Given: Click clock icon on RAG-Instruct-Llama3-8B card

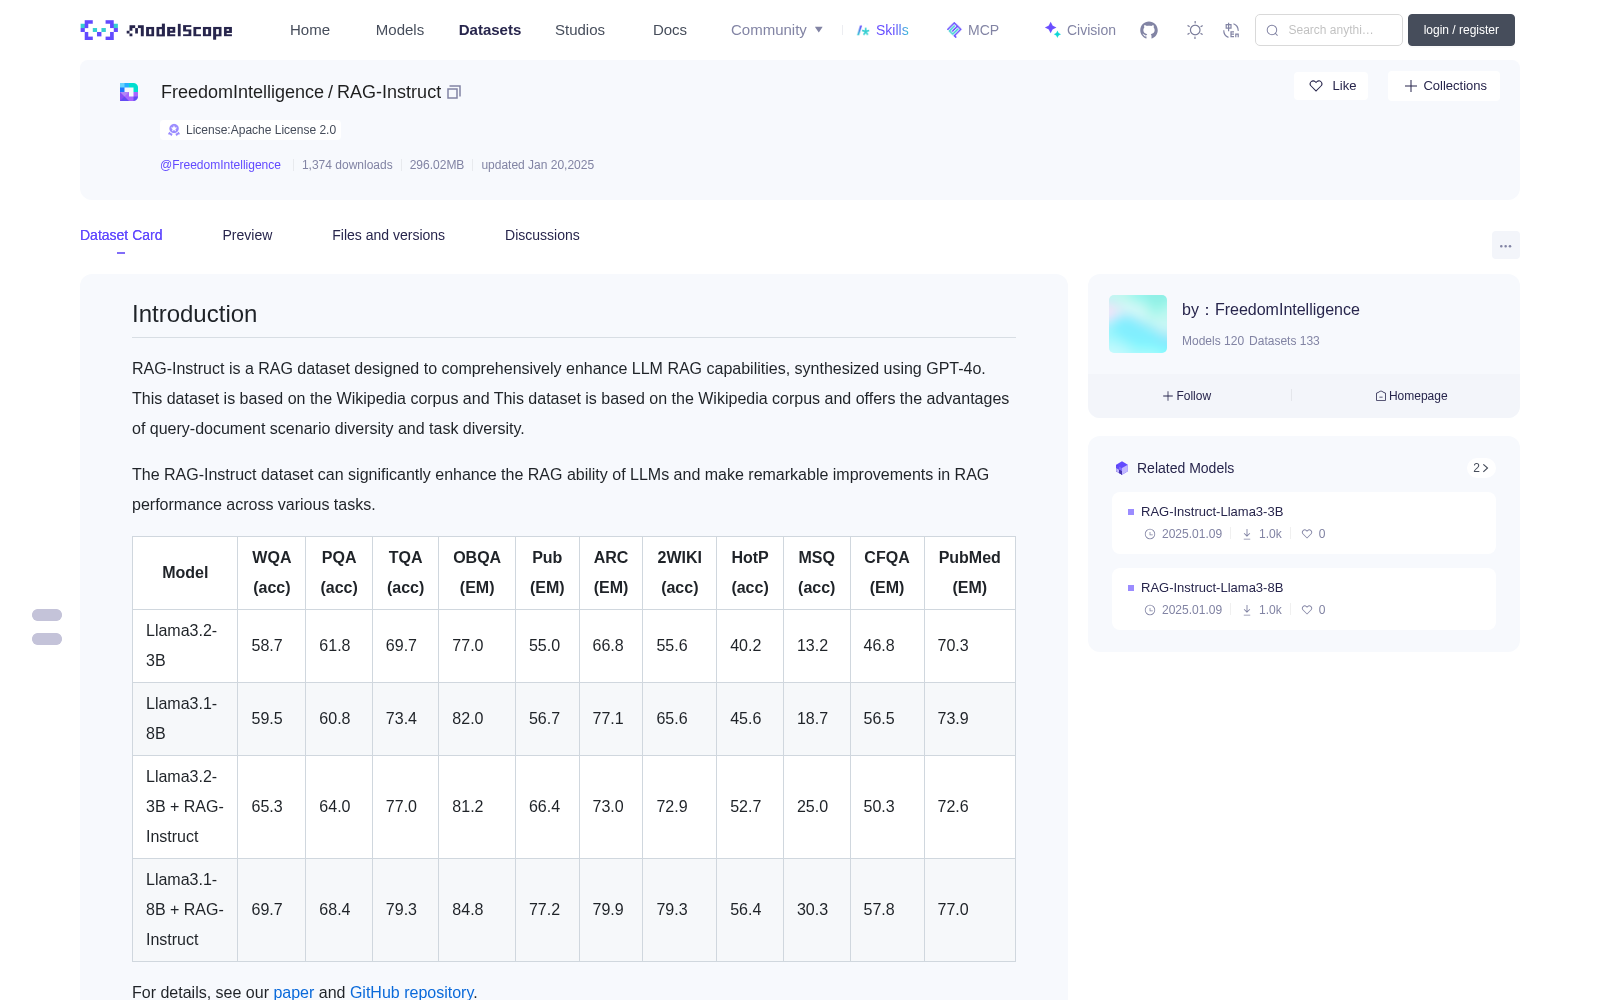Looking at the screenshot, I should pyautogui.click(x=1150, y=610).
